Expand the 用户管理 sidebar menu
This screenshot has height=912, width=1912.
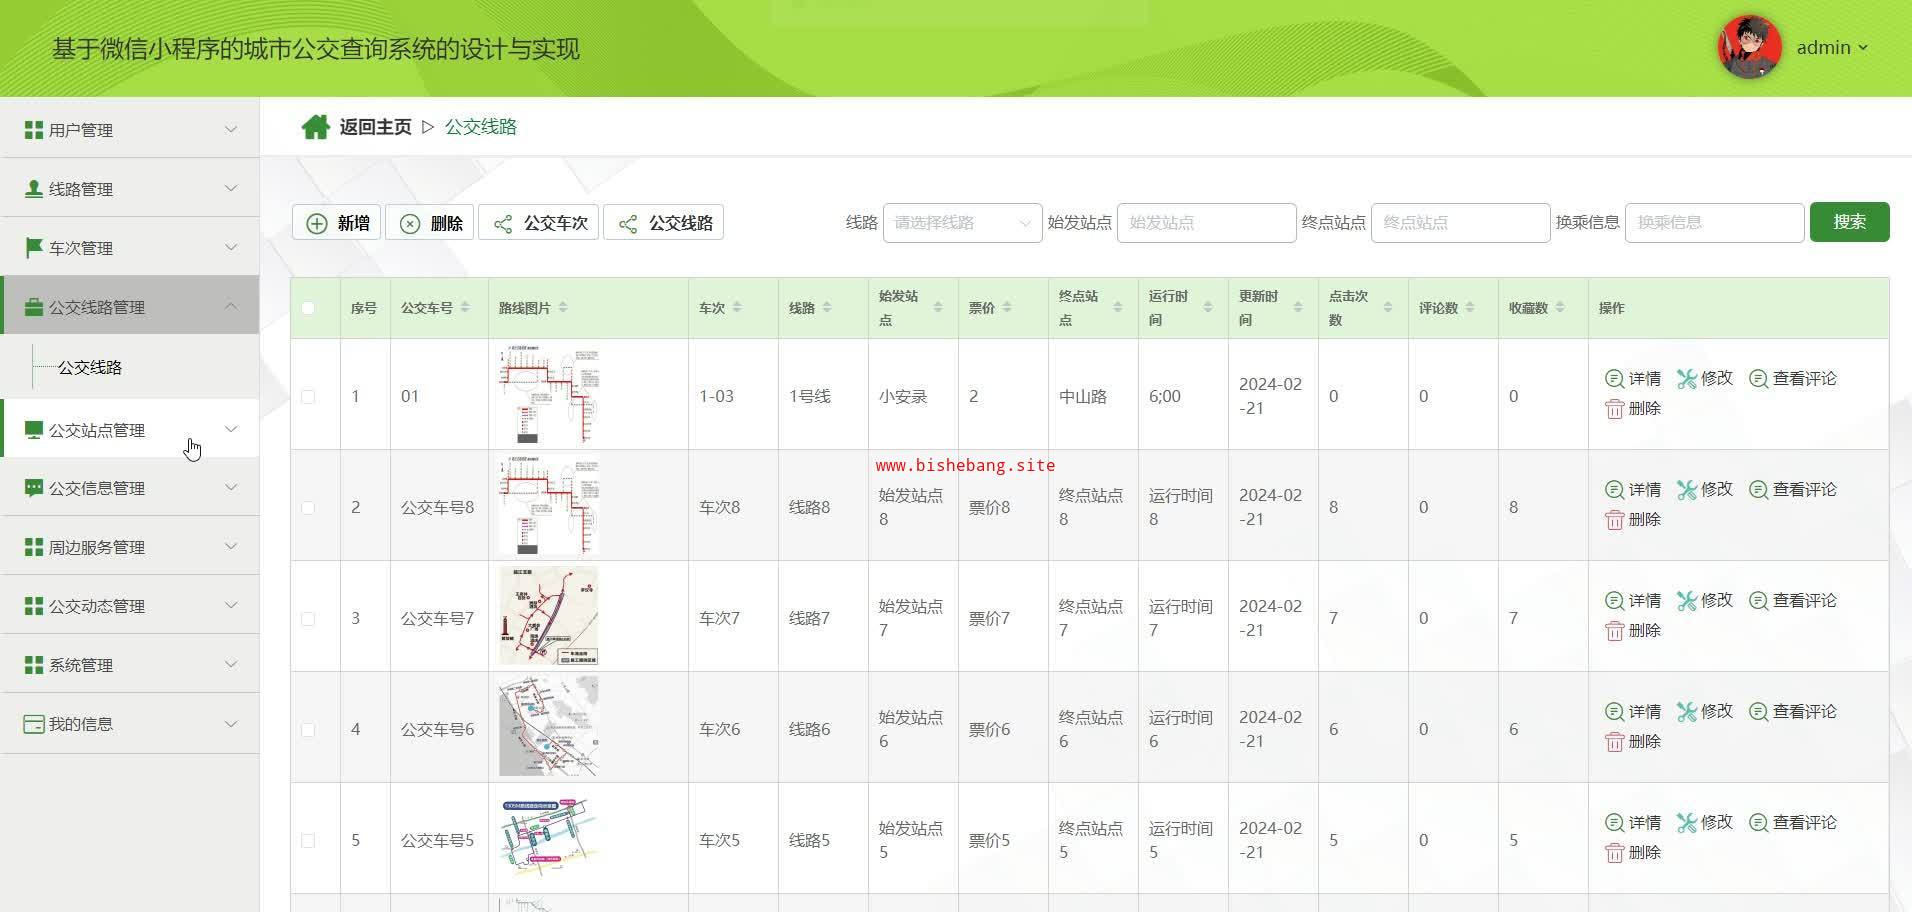pos(130,130)
